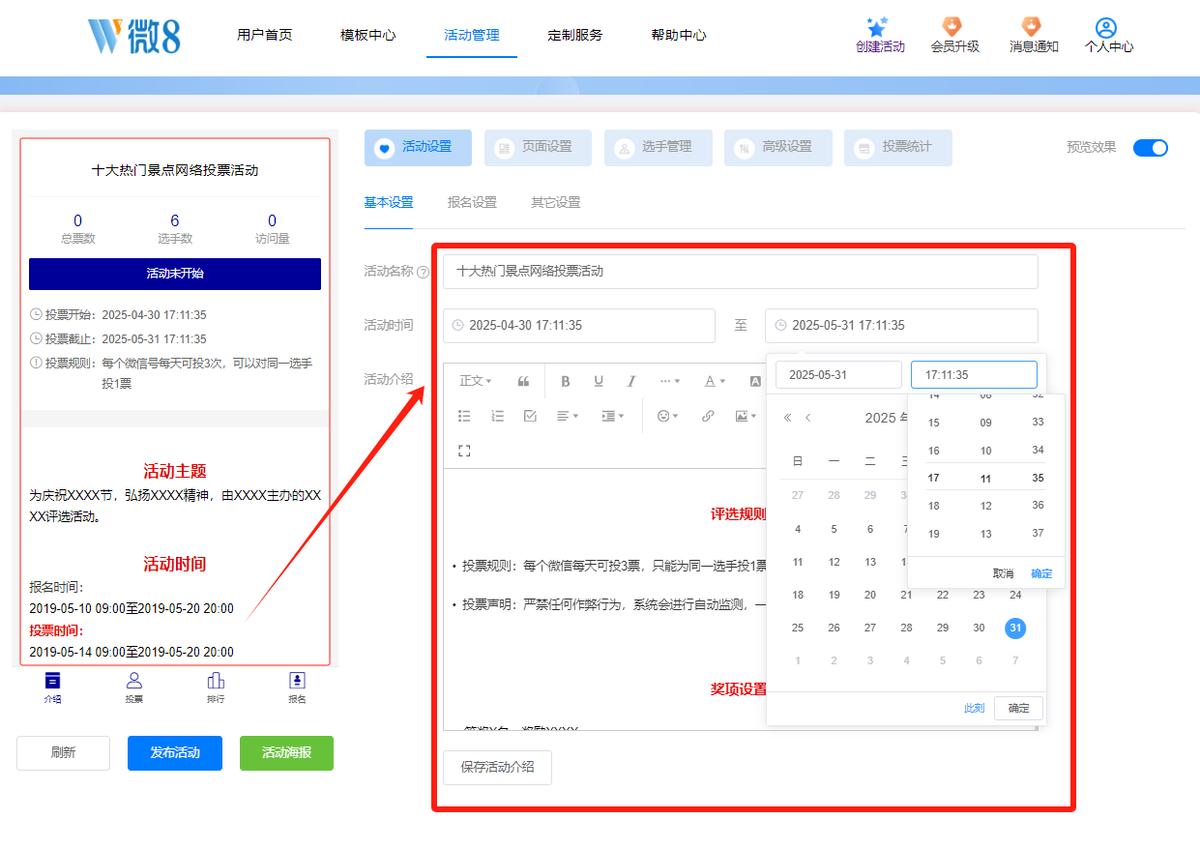Open 帮助中心 in the top menu
This screenshot has height=847, width=1200.
[679, 35]
